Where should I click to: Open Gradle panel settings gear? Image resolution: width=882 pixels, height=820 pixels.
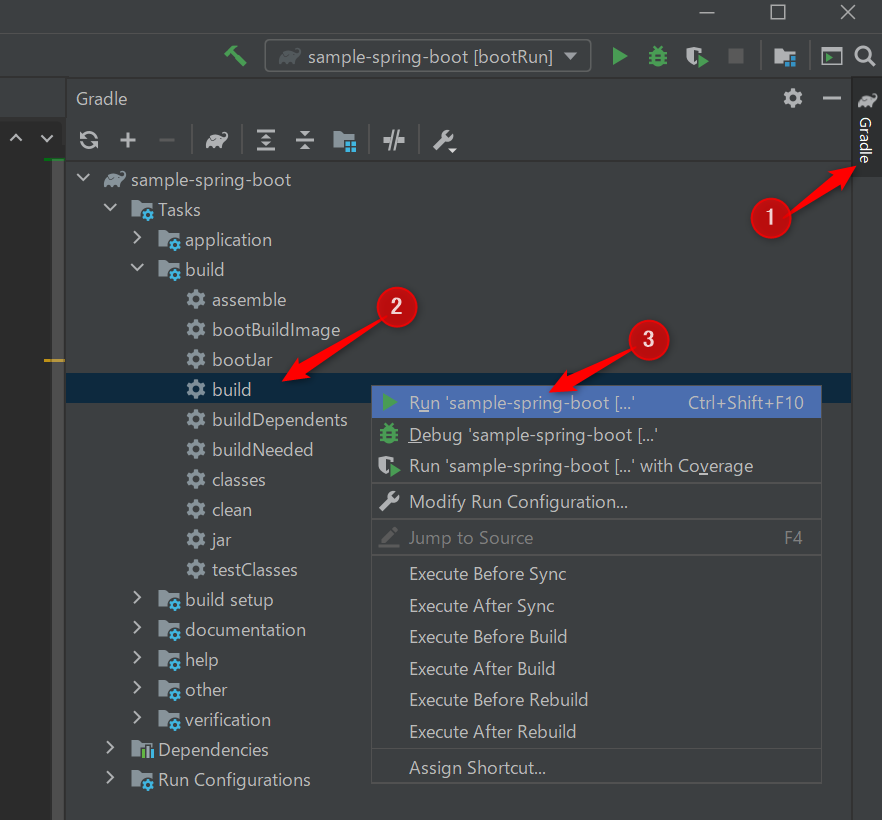tap(793, 98)
